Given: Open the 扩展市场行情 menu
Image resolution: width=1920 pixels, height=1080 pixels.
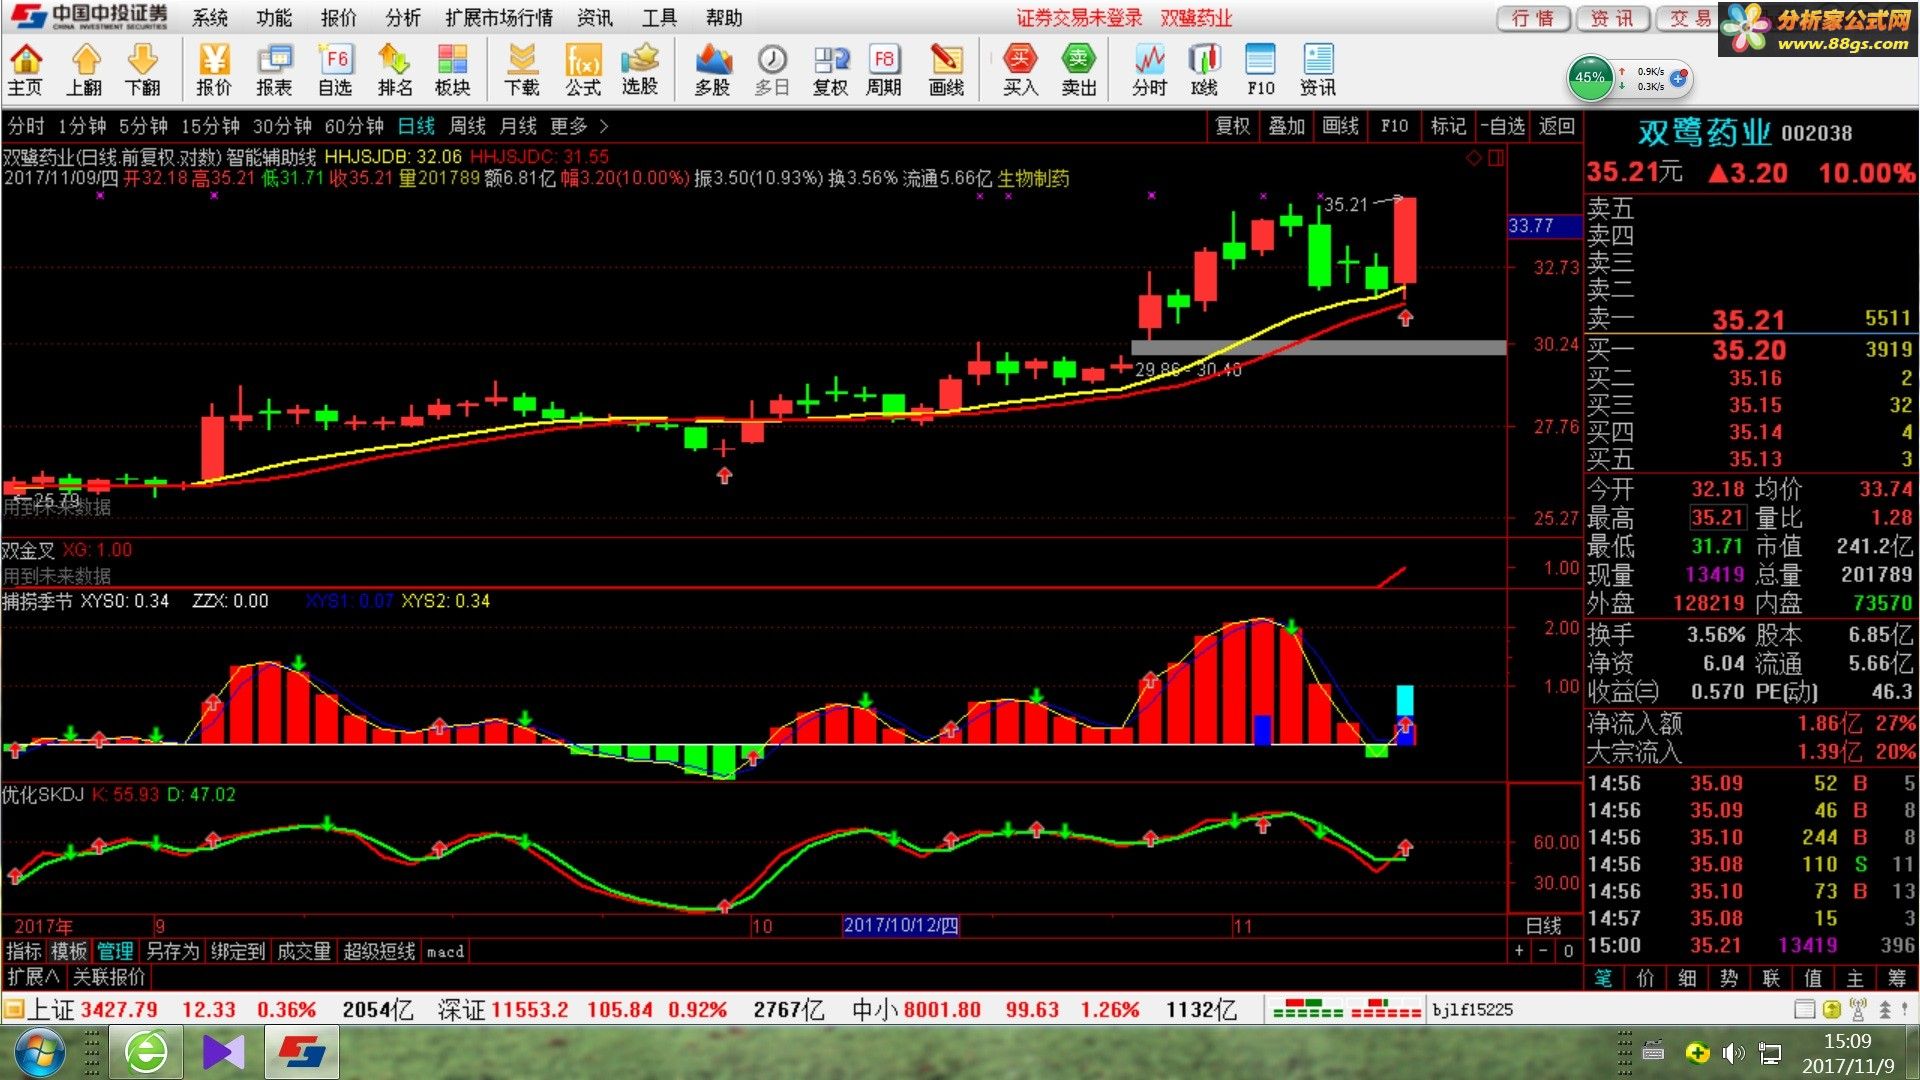Looking at the screenshot, I should pyautogui.click(x=499, y=18).
